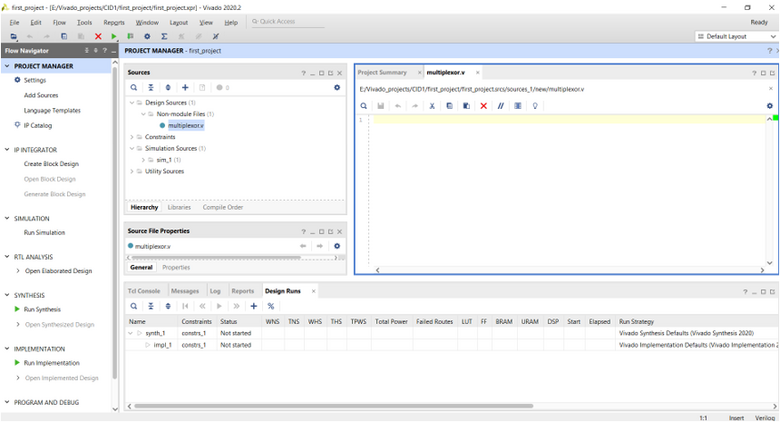Open IP Catalog from Project Manager
Screen dimensions: 780x422
pos(38,125)
